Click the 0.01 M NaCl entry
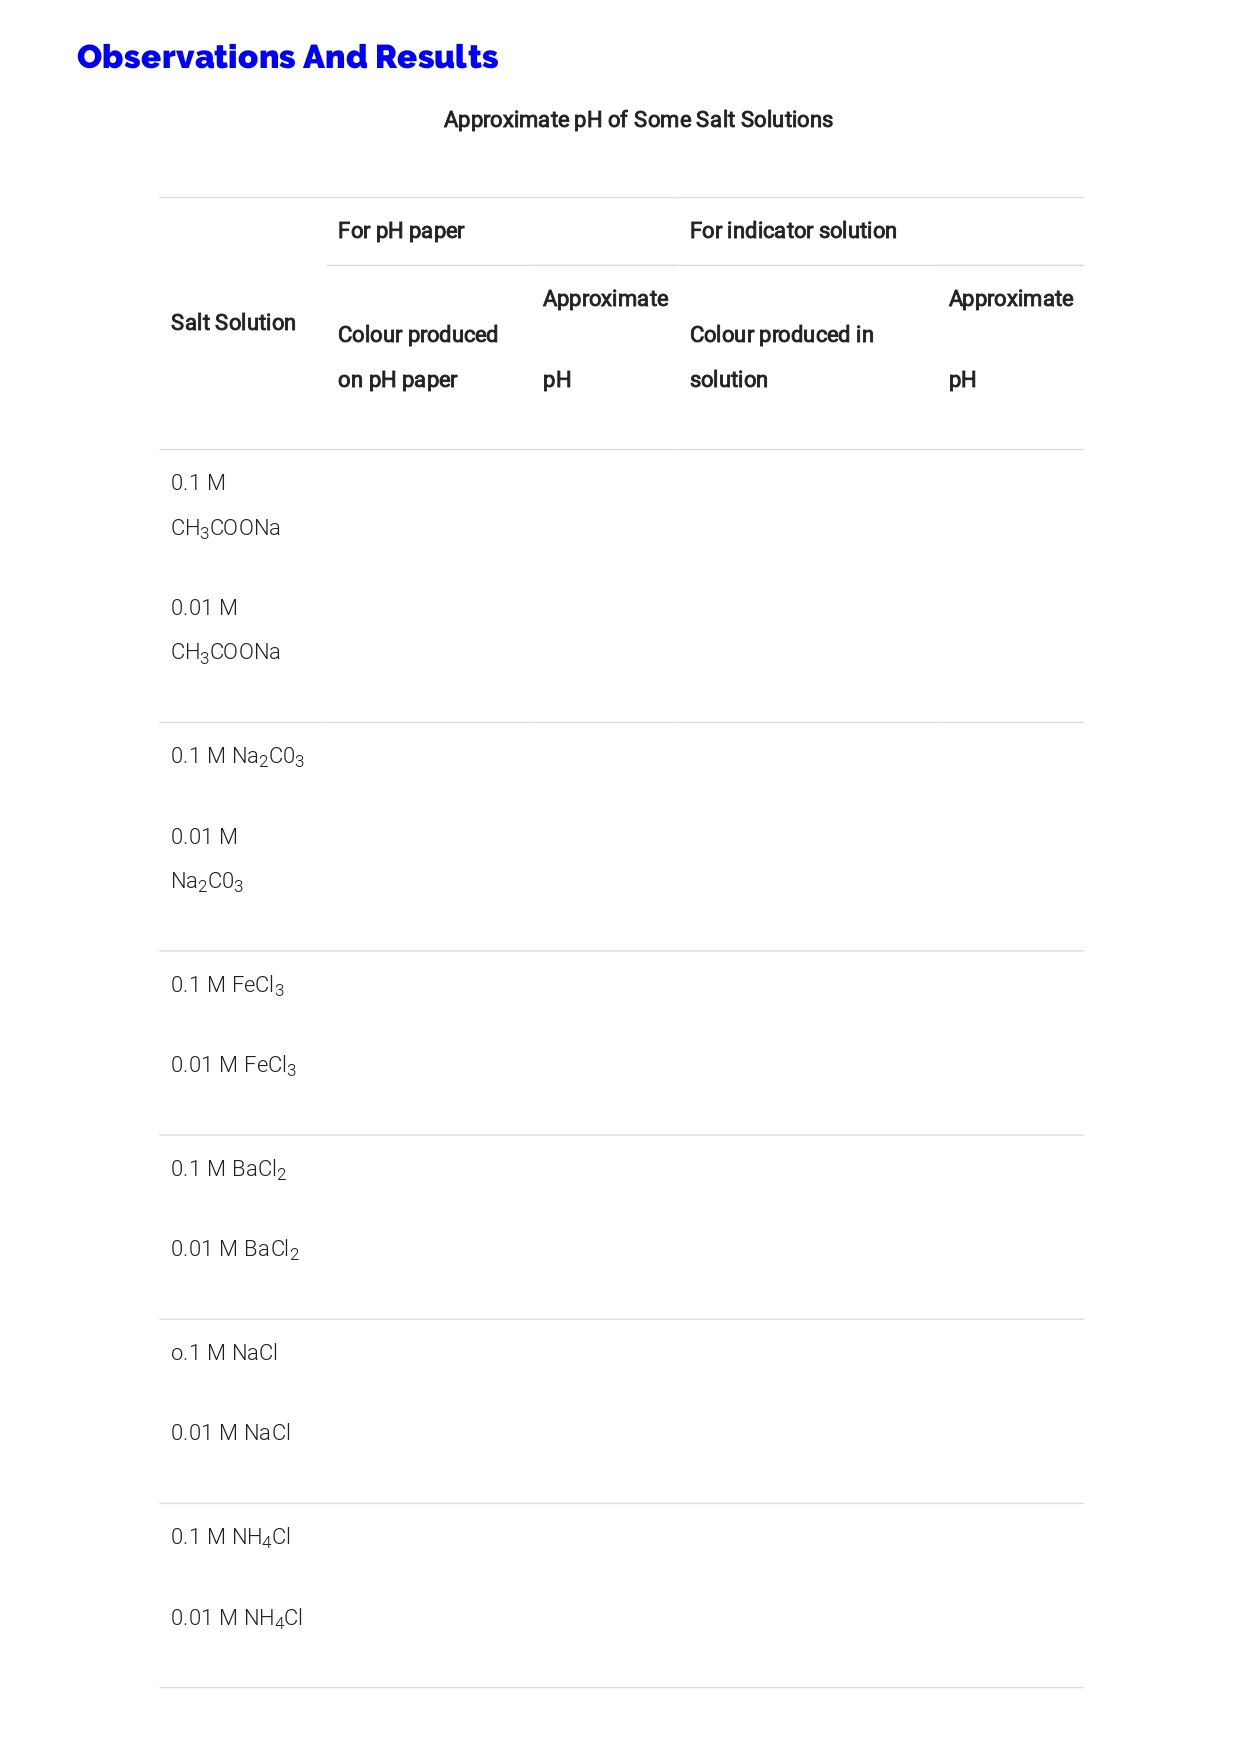 (231, 1433)
